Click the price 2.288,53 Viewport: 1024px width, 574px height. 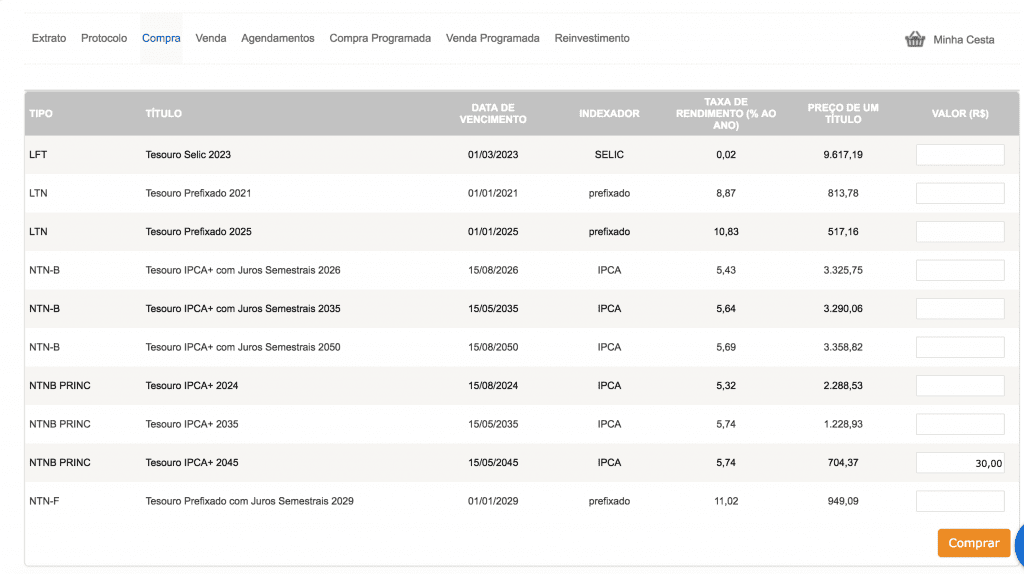point(842,386)
